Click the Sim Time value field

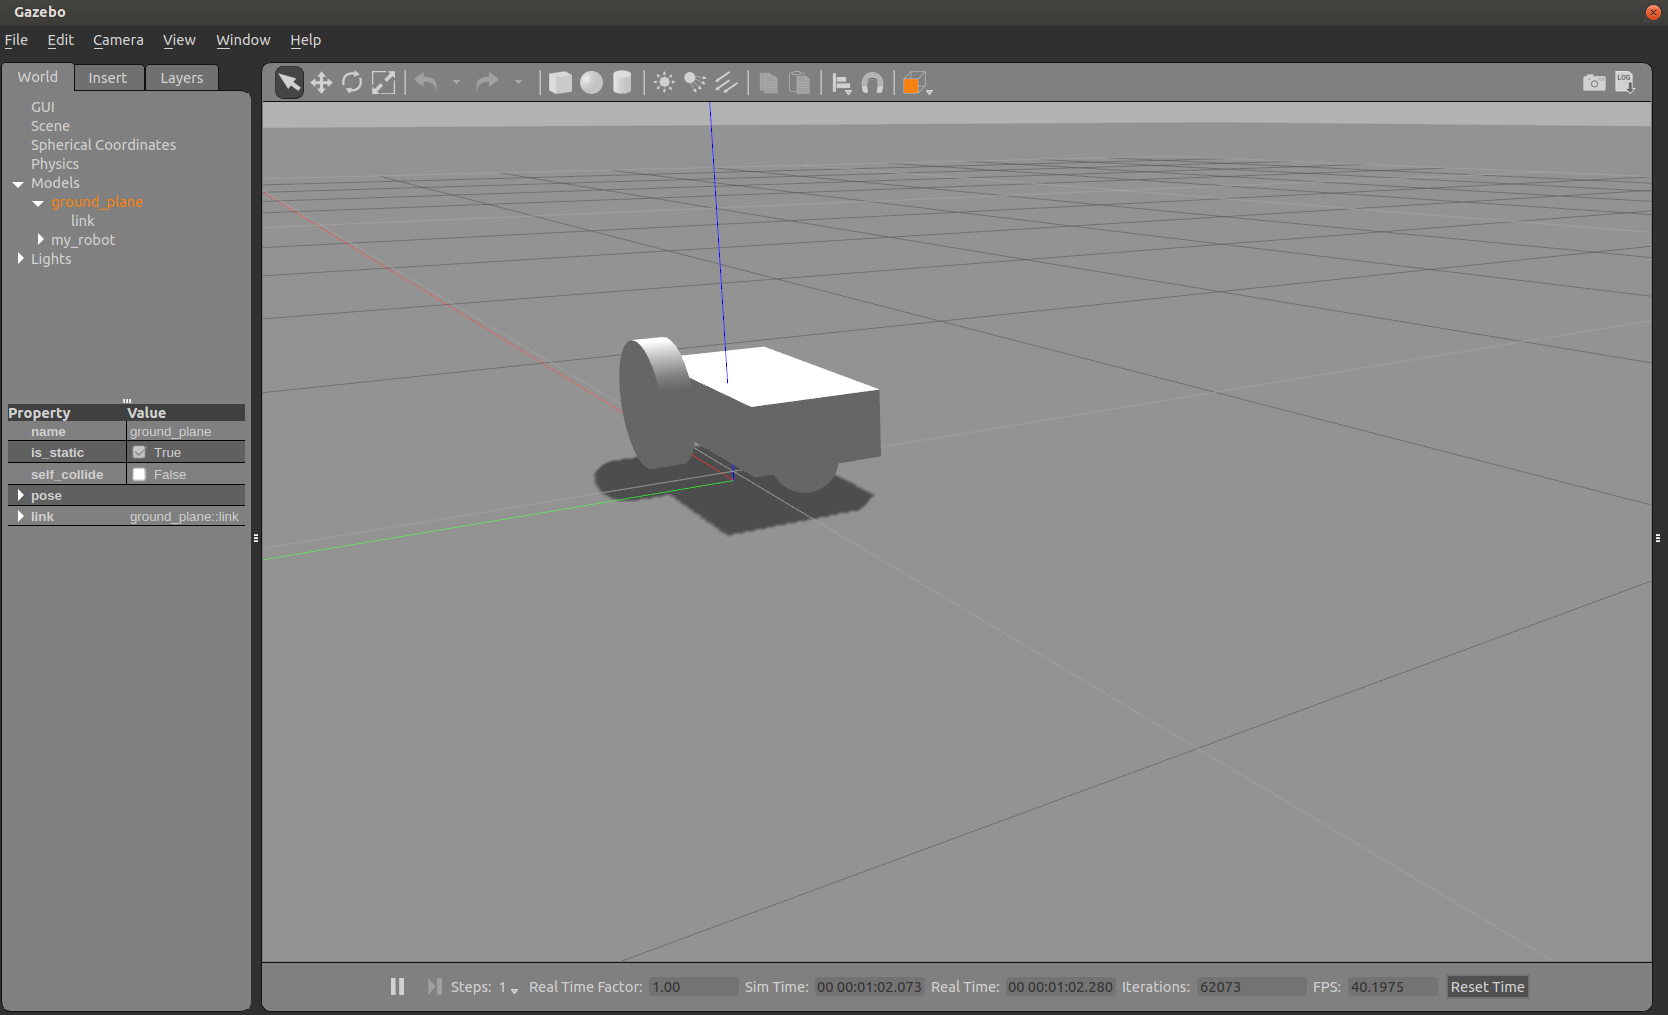point(869,987)
